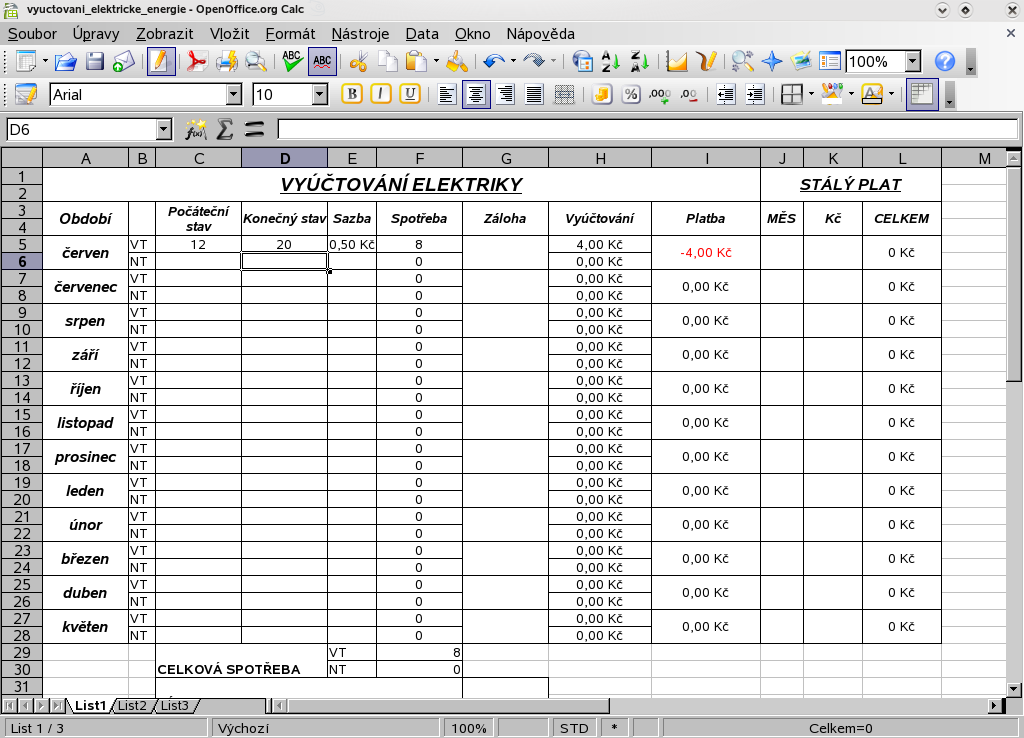The width and height of the screenshot is (1024, 738).
Task: Open the Formát menu
Action: click(290, 34)
